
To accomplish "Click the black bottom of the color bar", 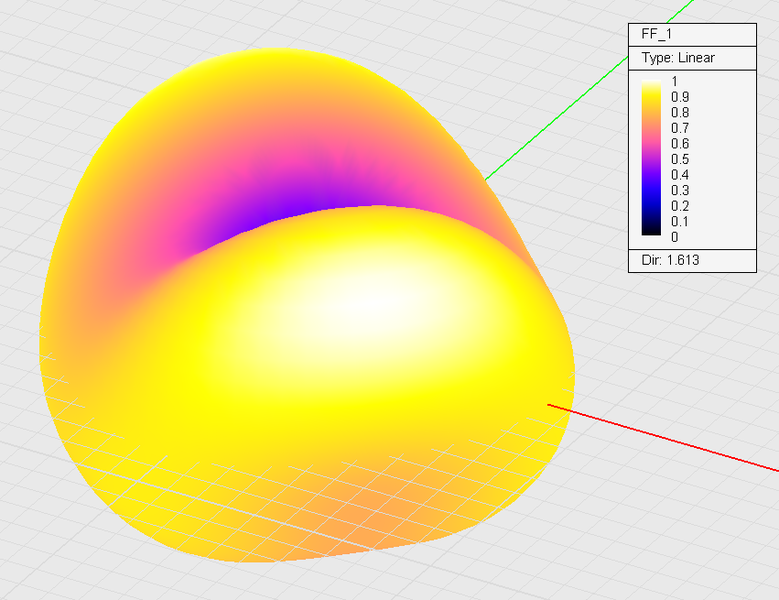I will 652,230.
